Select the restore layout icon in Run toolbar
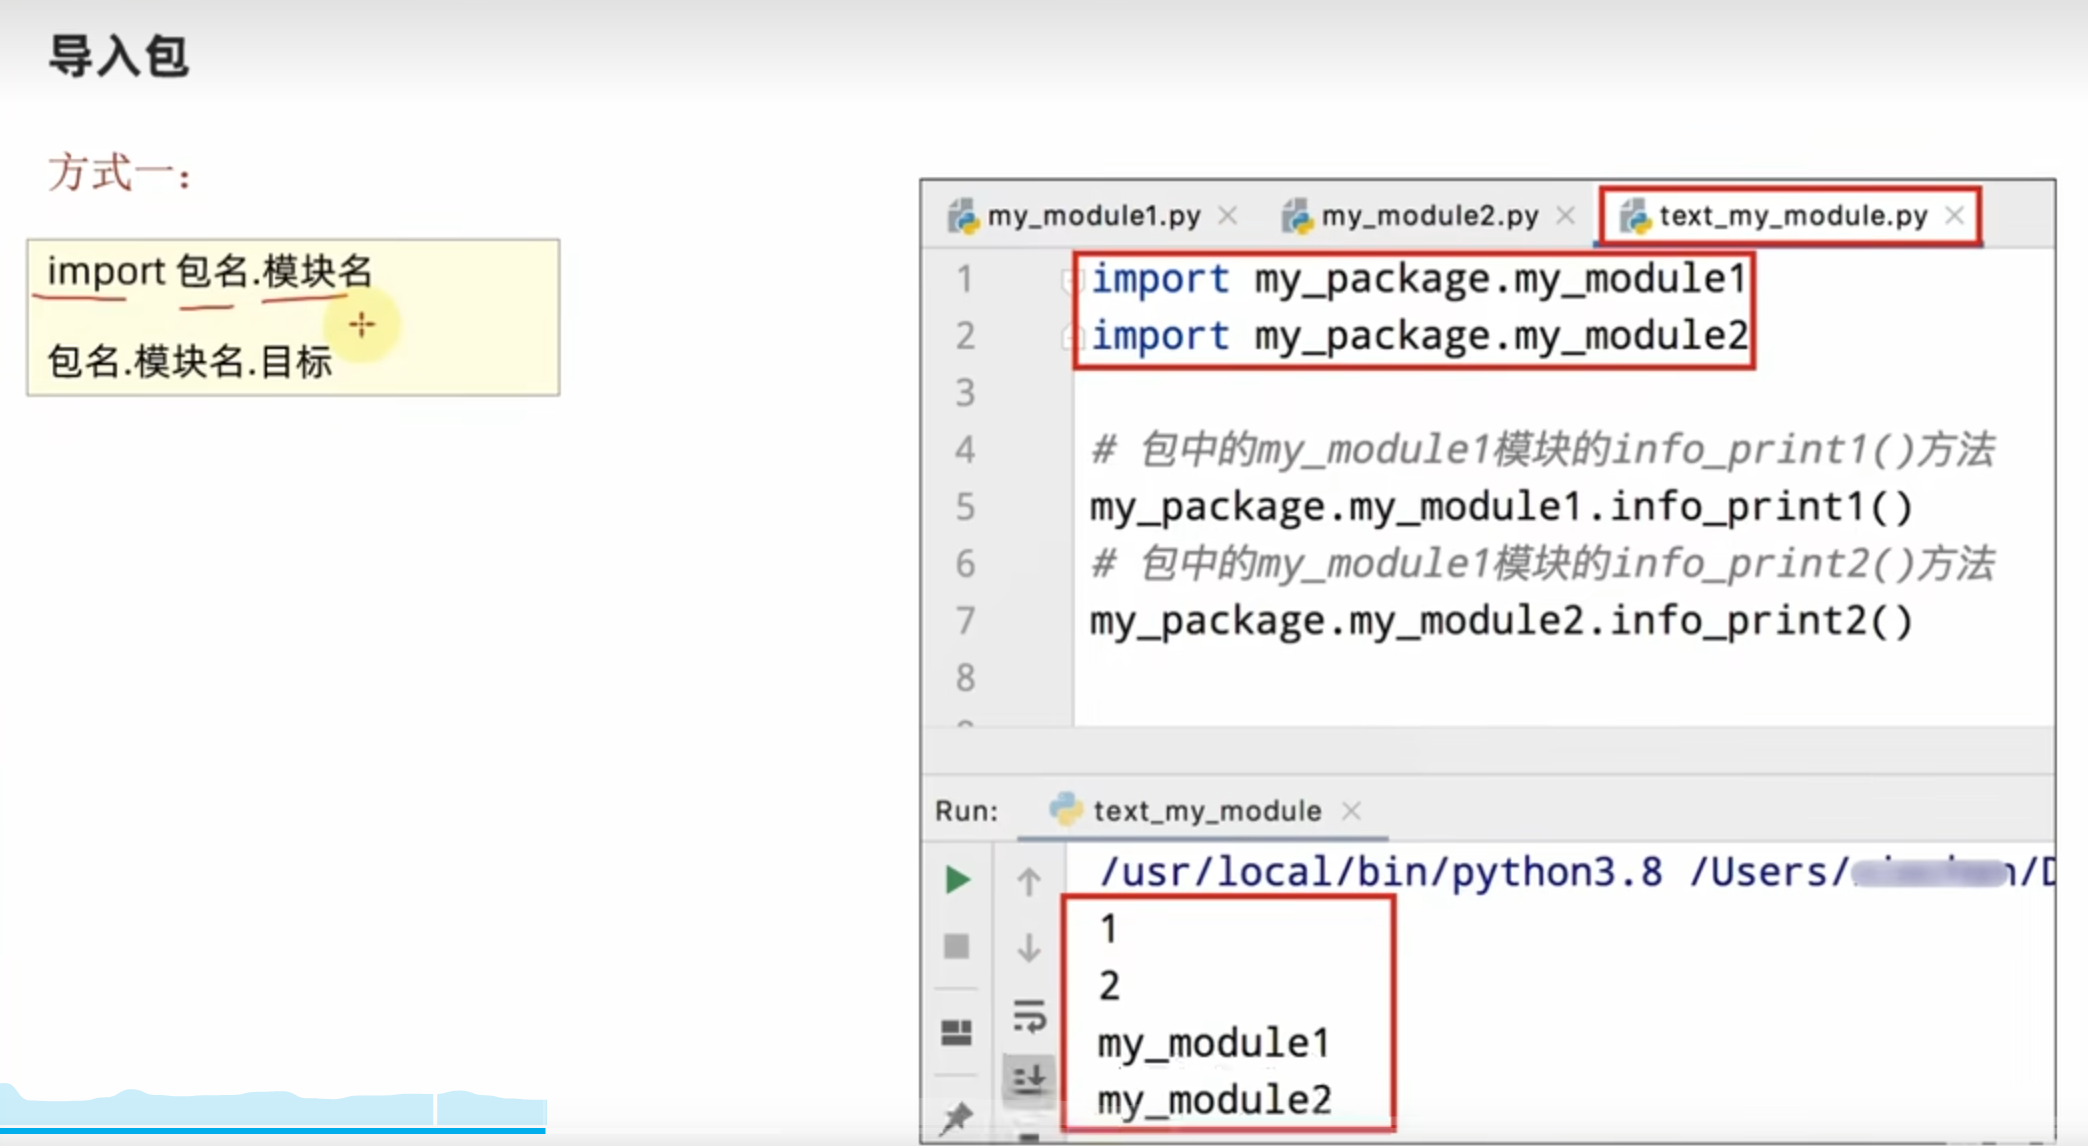 (x=957, y=1032)
